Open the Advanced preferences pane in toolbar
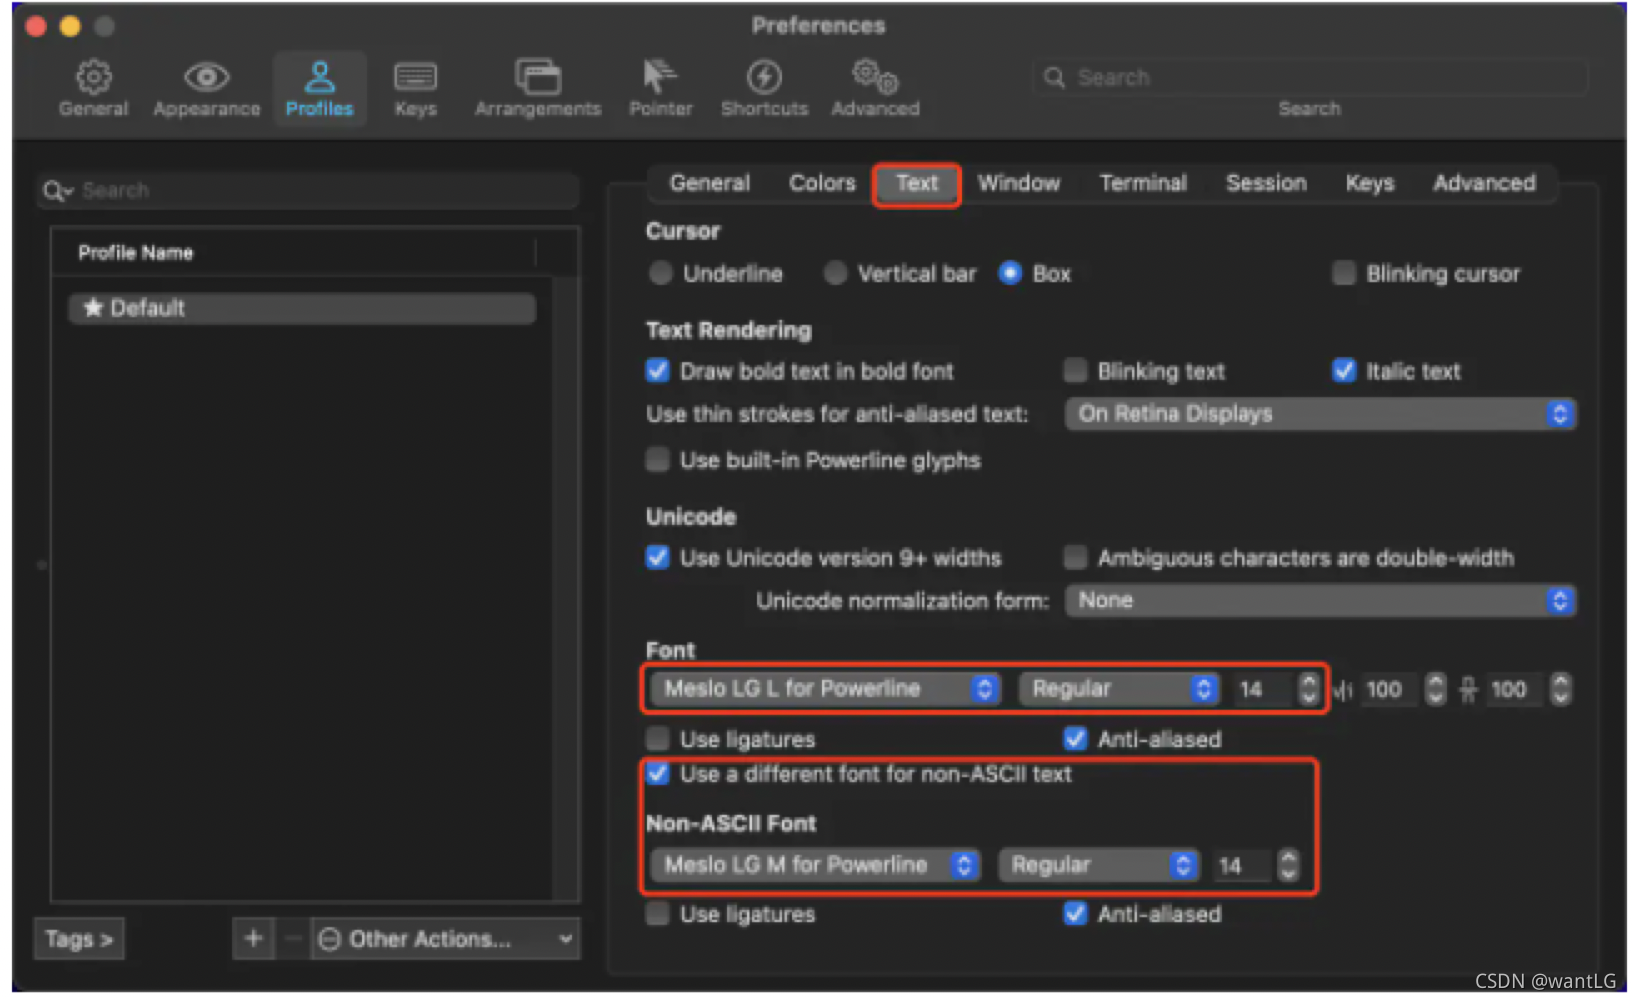The image size is (1632, 1000). tap(875, 88)
